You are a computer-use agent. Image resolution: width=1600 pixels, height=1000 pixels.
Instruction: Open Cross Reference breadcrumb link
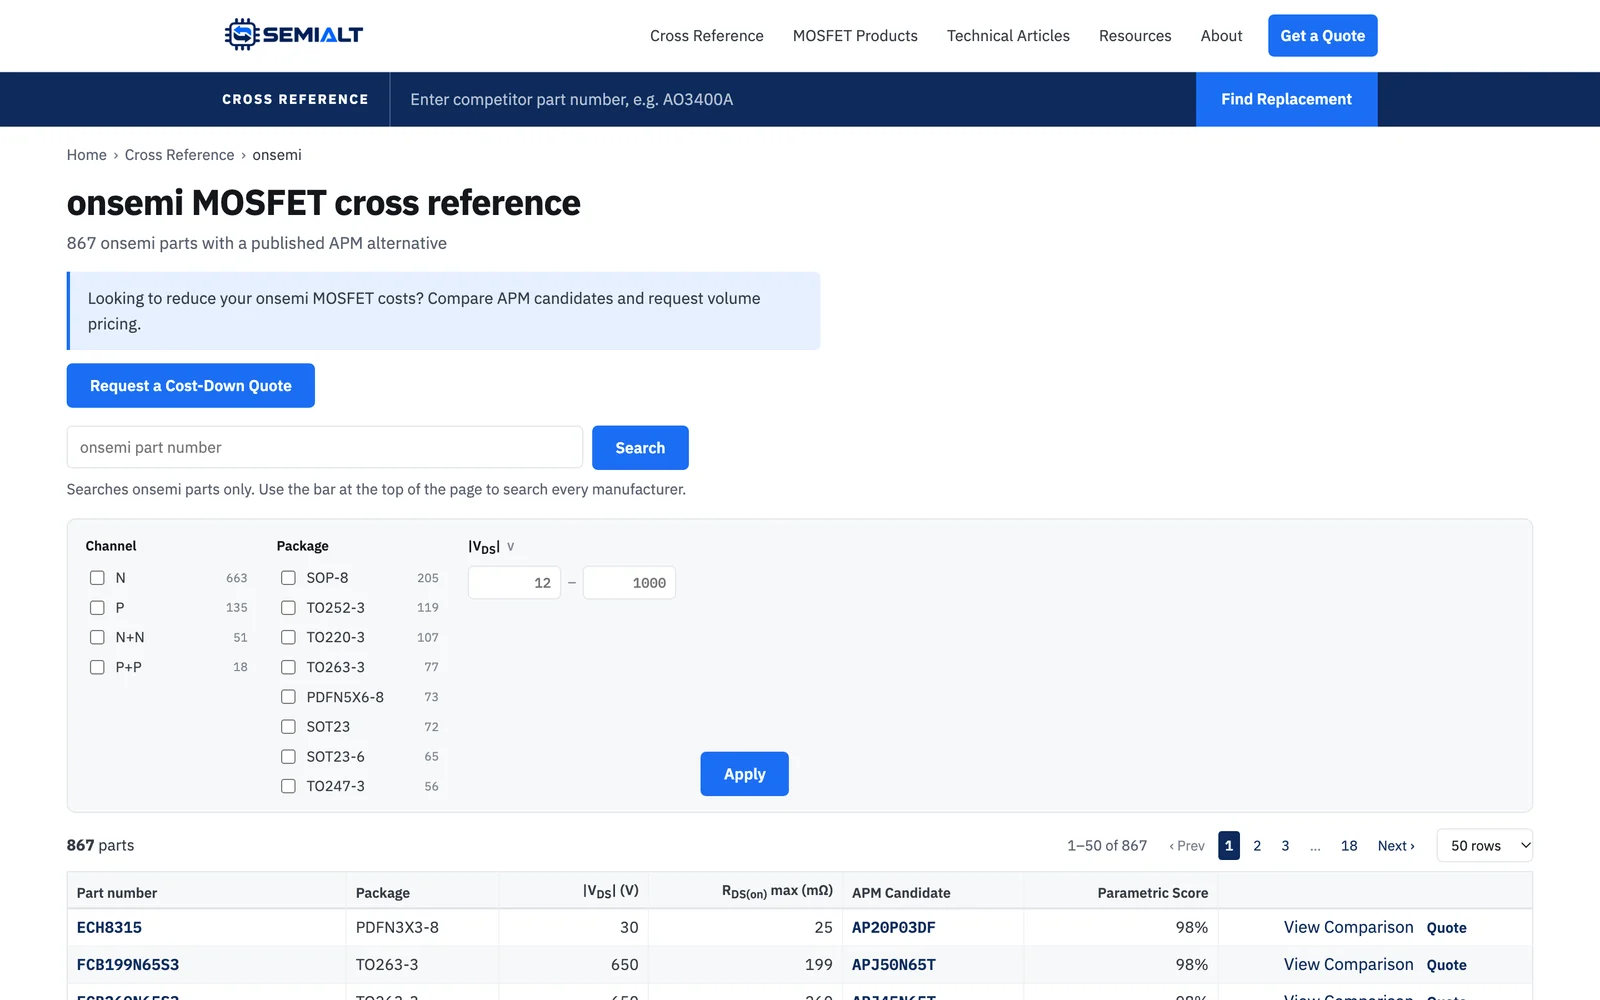(x=180, y=155)
